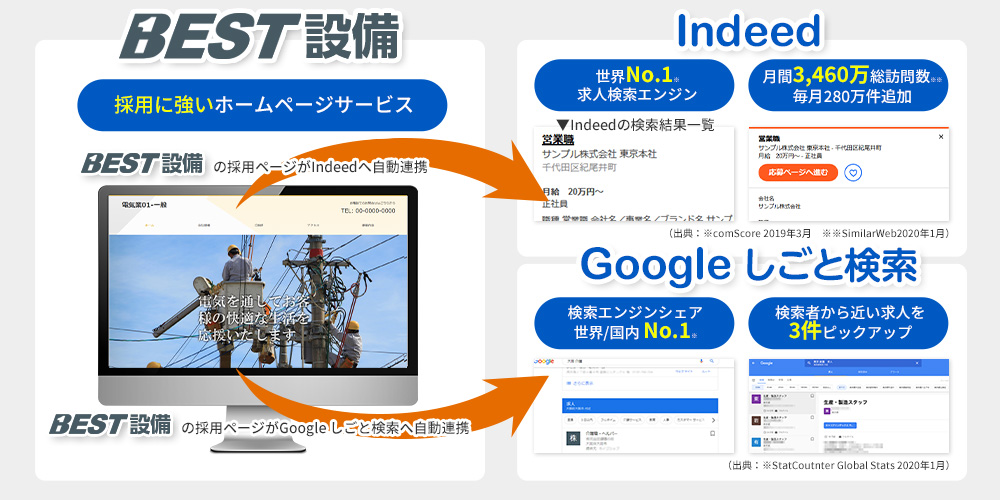Viewport: 1000px width, 500px height.
Task: Click the 月間3,460万総訪問数 badge
Action: pos(848,85)
